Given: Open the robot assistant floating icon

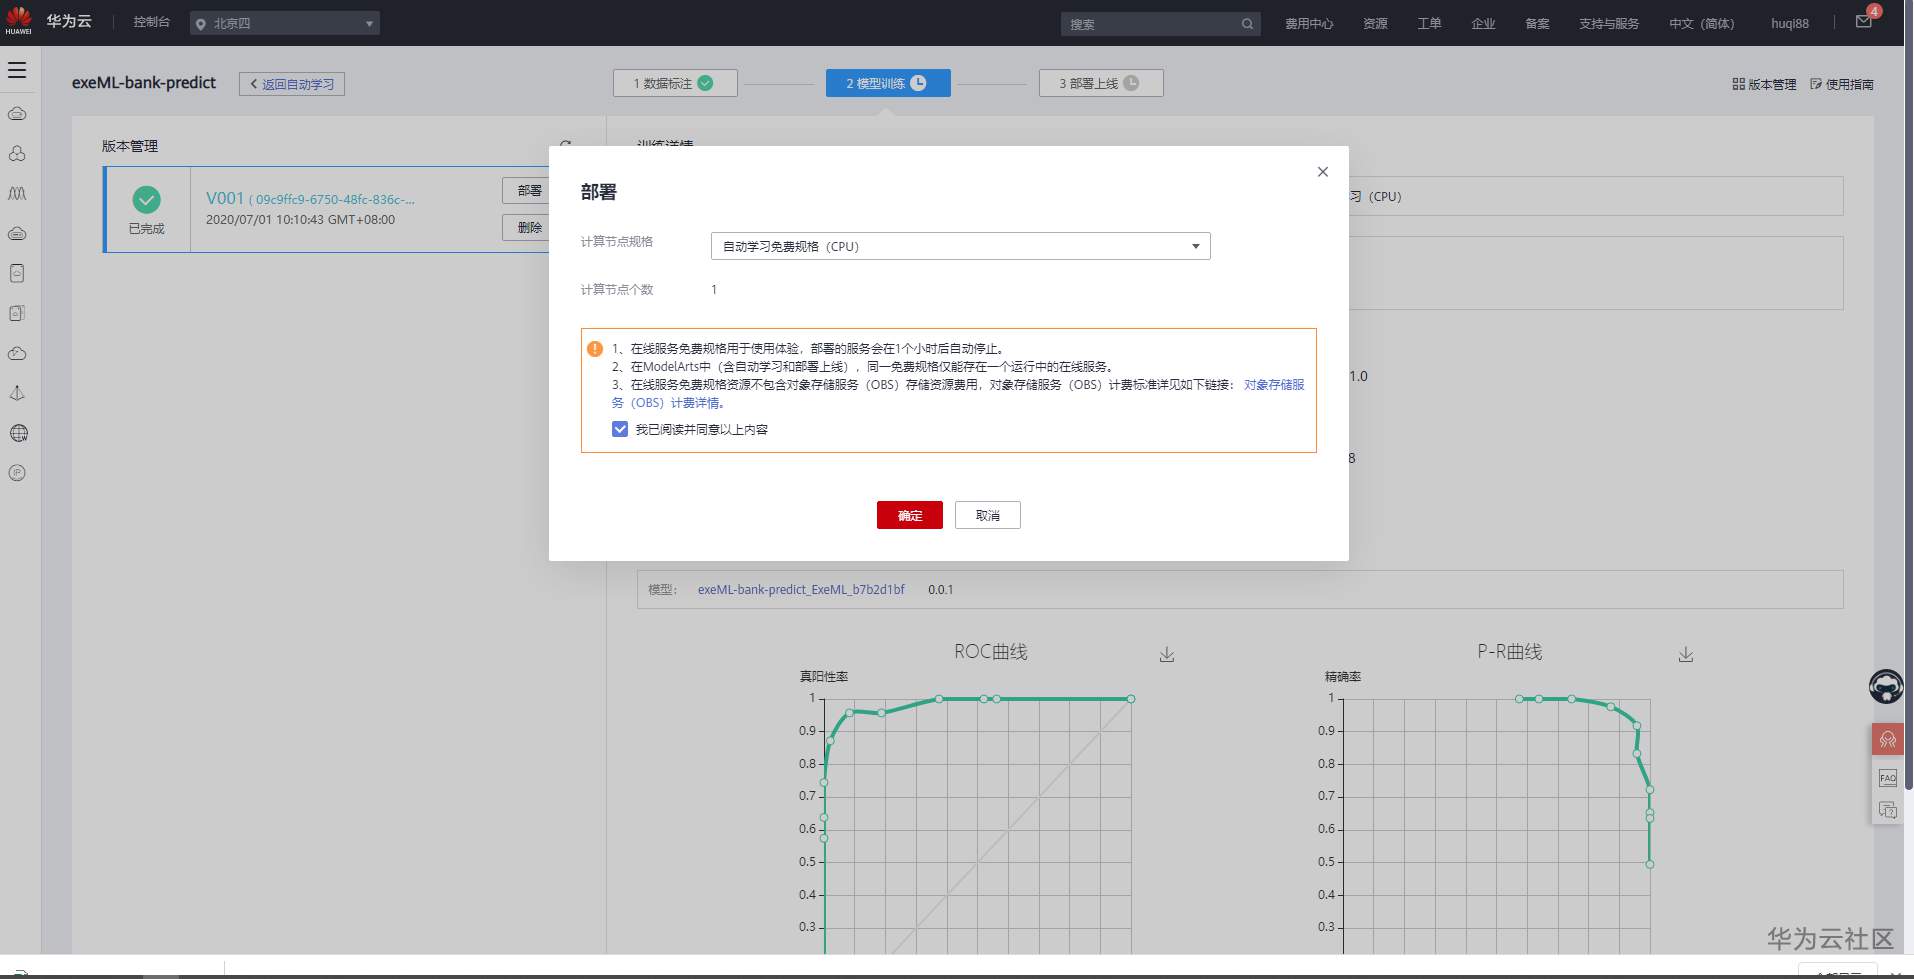Looking at the screenshot, I should tap(1886, 687).
